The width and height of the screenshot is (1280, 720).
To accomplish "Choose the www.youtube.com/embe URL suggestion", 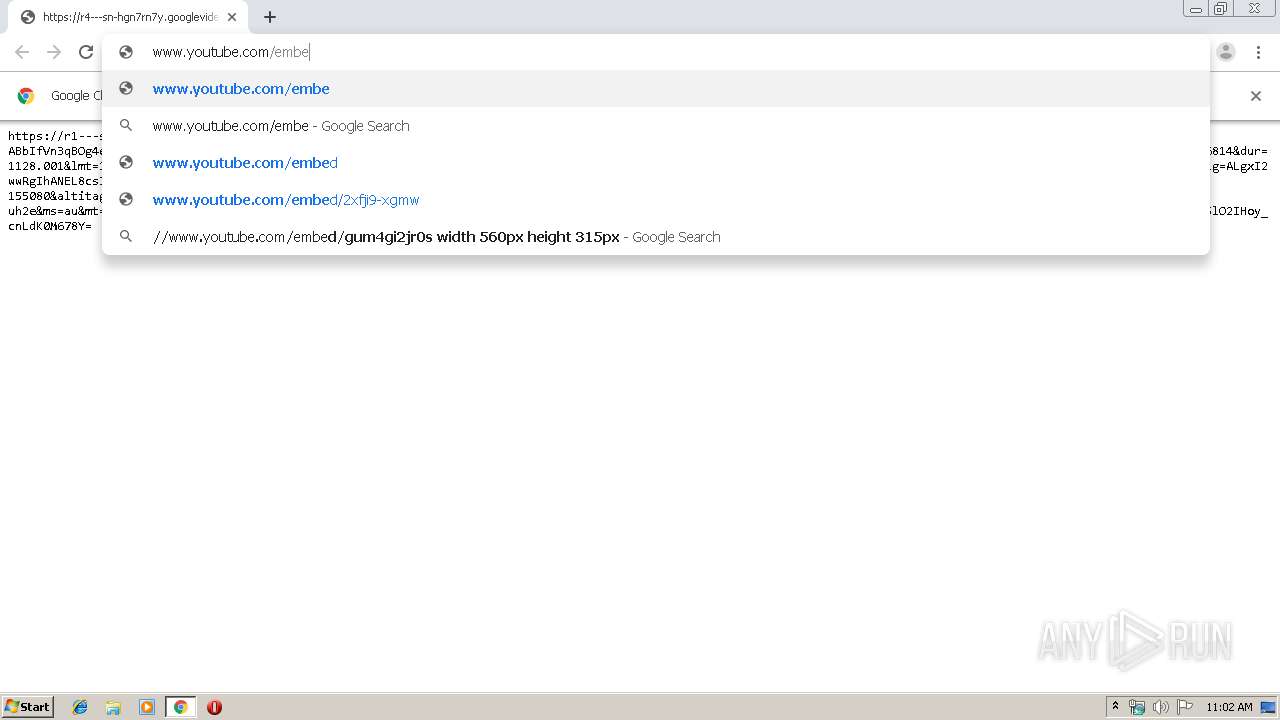I will (656, 89).
